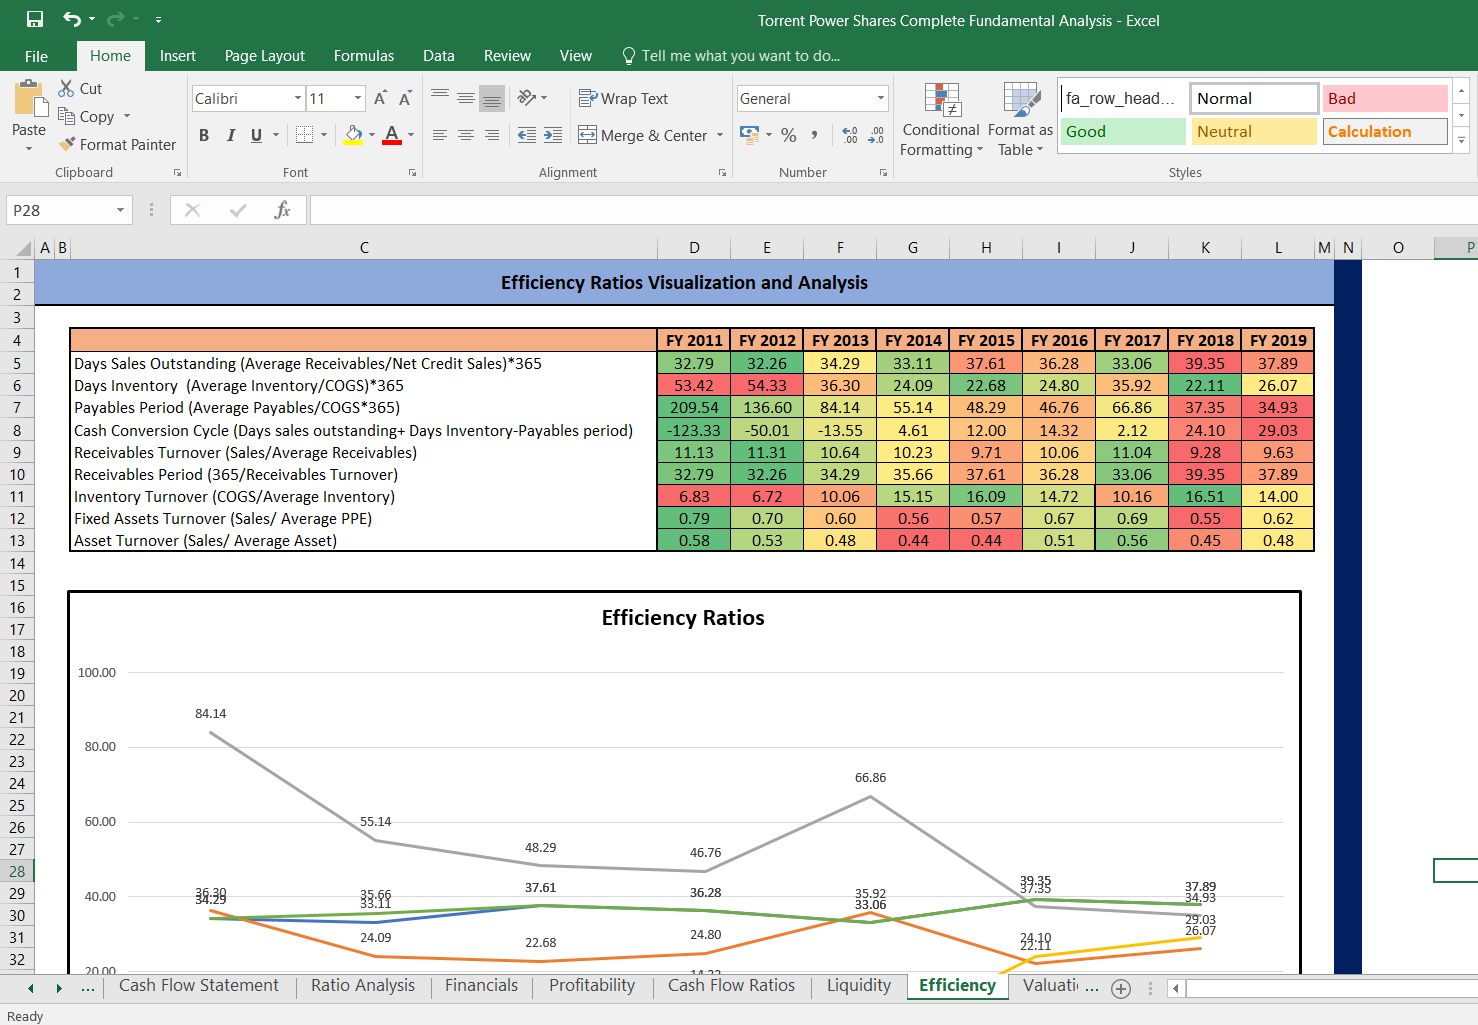This screenshot has width=1478, height=1025.
Task: Toggle Bottom Align vertical alignment
Action: 492,97
